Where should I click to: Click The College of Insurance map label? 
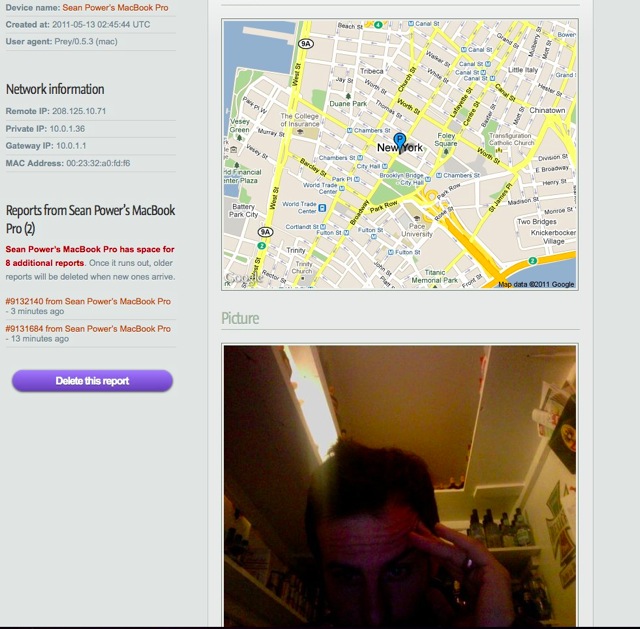tap(300, 120)
